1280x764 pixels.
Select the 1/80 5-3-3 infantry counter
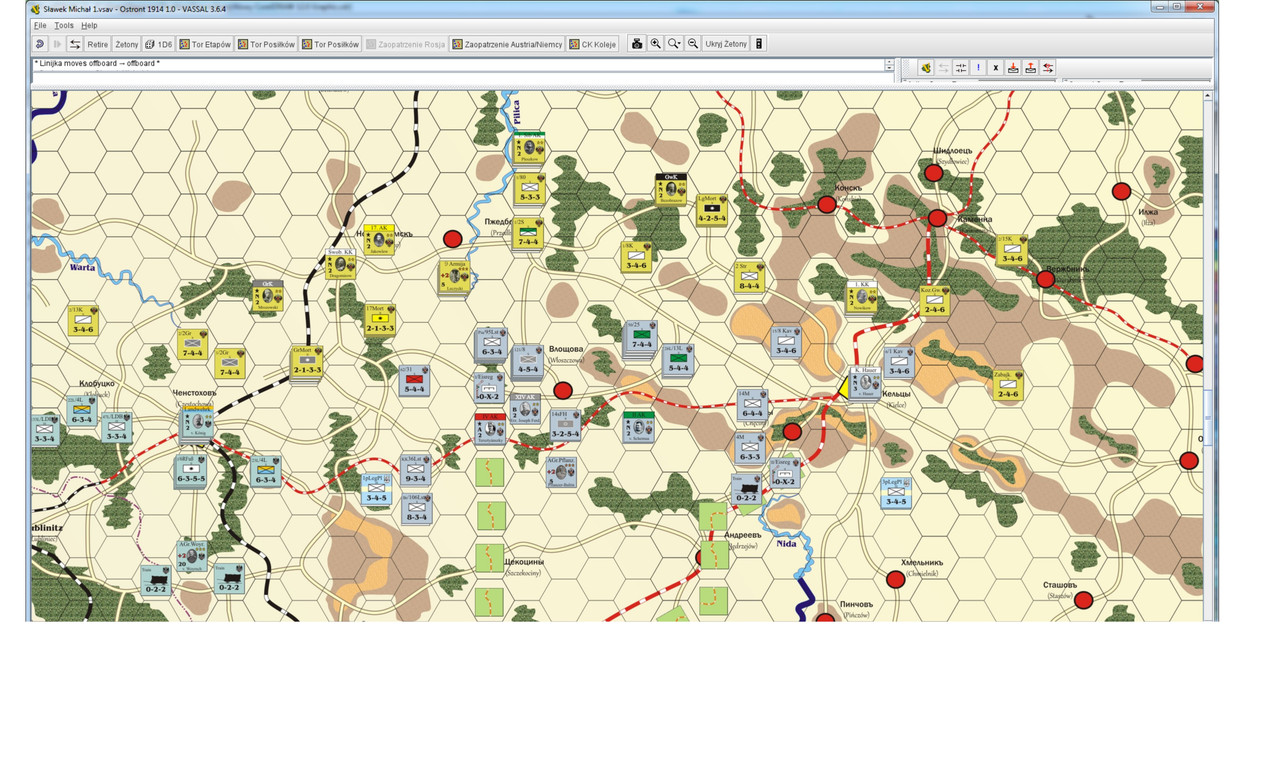click(x=527, y=188)
